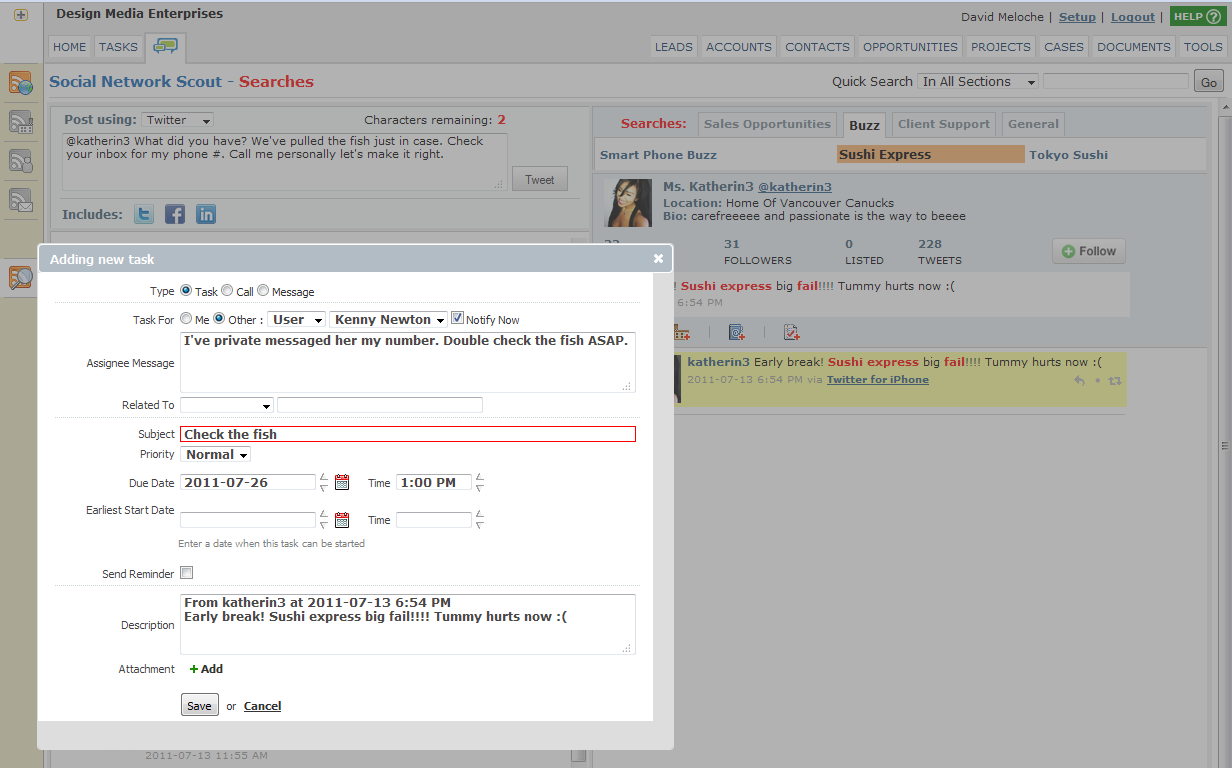Click the Logout link
Screen dimensions: 1232x768
(1133, 17)
